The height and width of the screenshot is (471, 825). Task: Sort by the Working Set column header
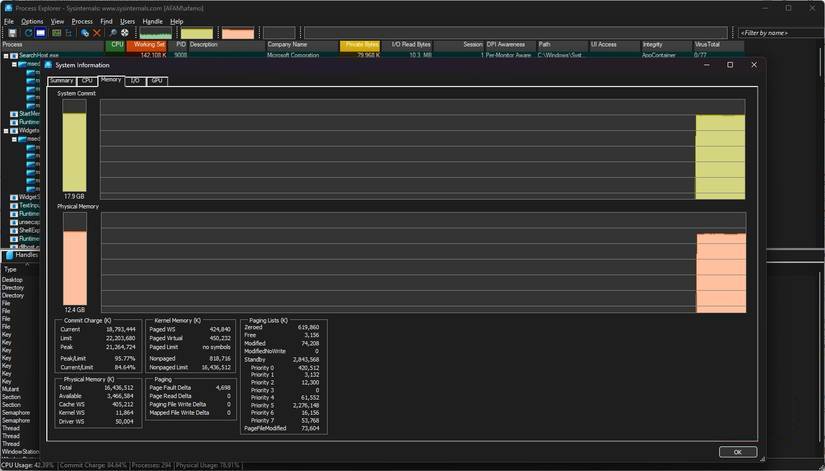coord(149,45)
